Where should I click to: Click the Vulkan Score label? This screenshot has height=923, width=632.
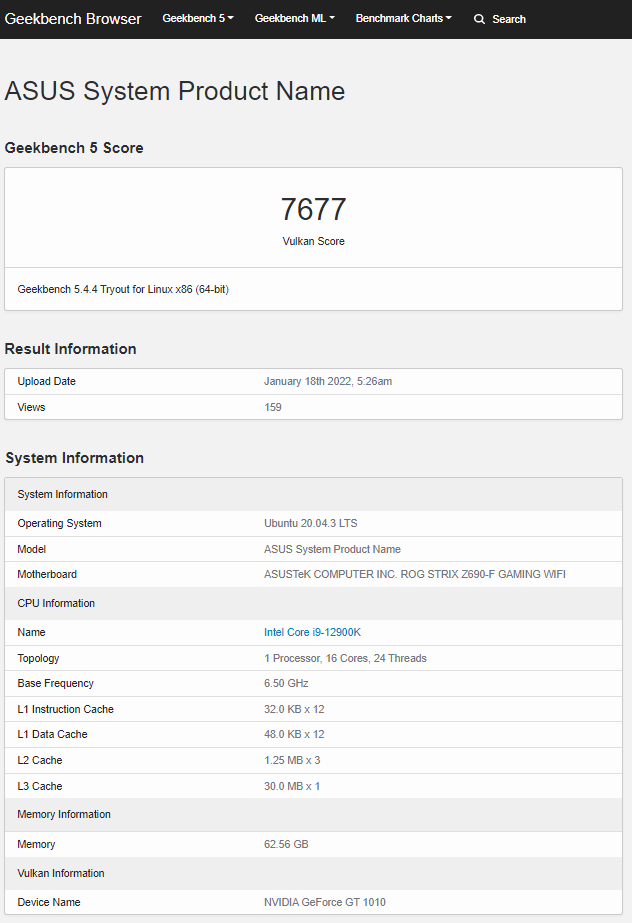click(x=313, y=241)
